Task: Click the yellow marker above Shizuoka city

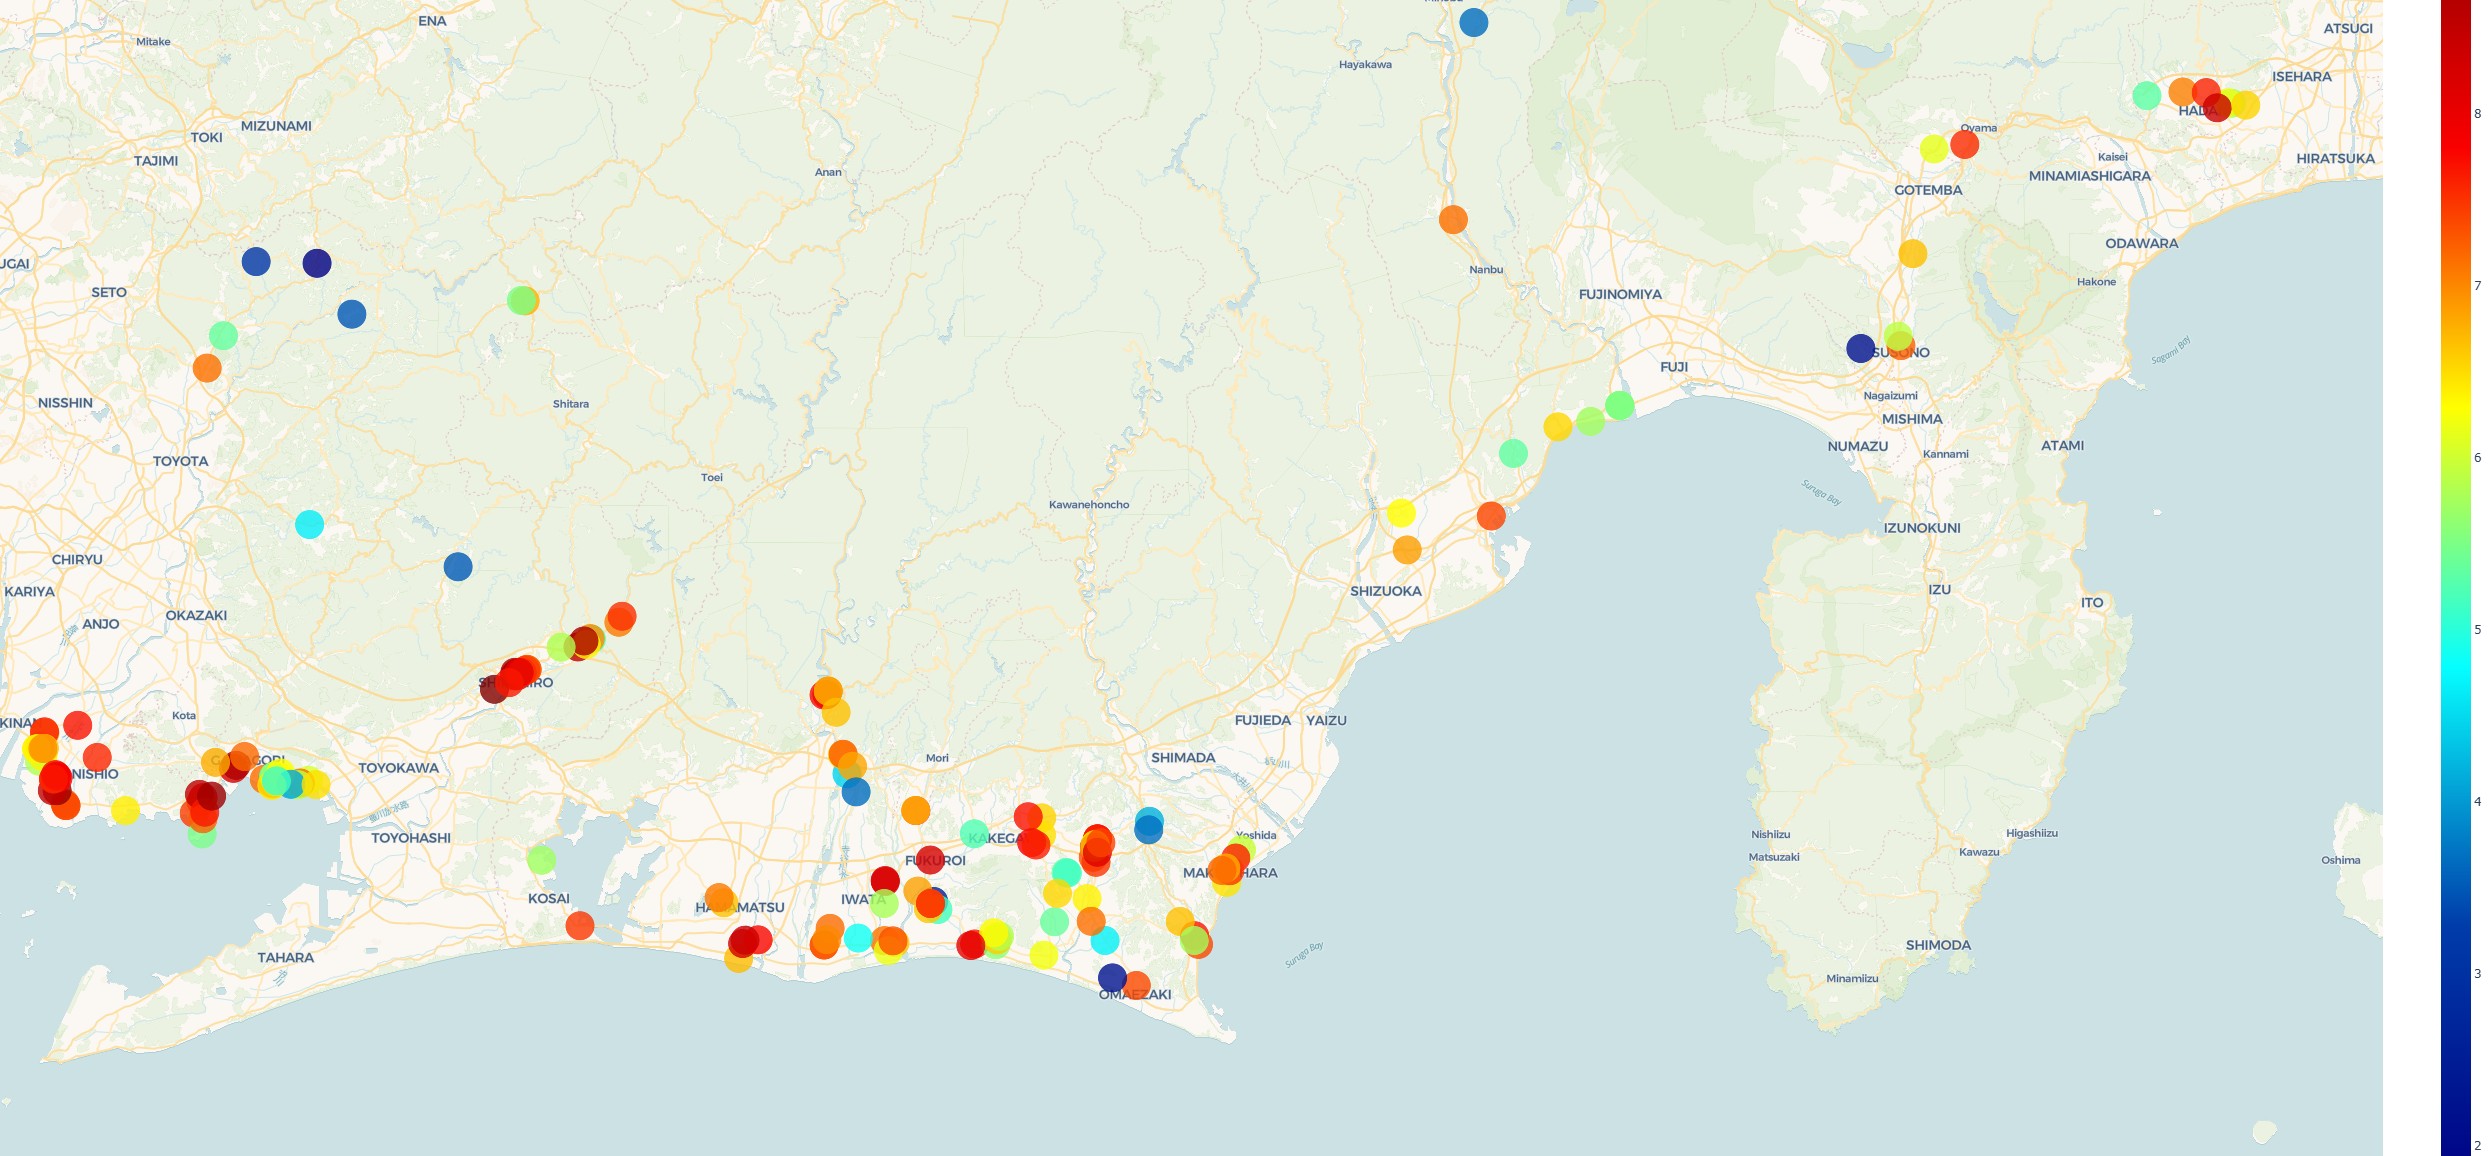Action: [1401, 513]
